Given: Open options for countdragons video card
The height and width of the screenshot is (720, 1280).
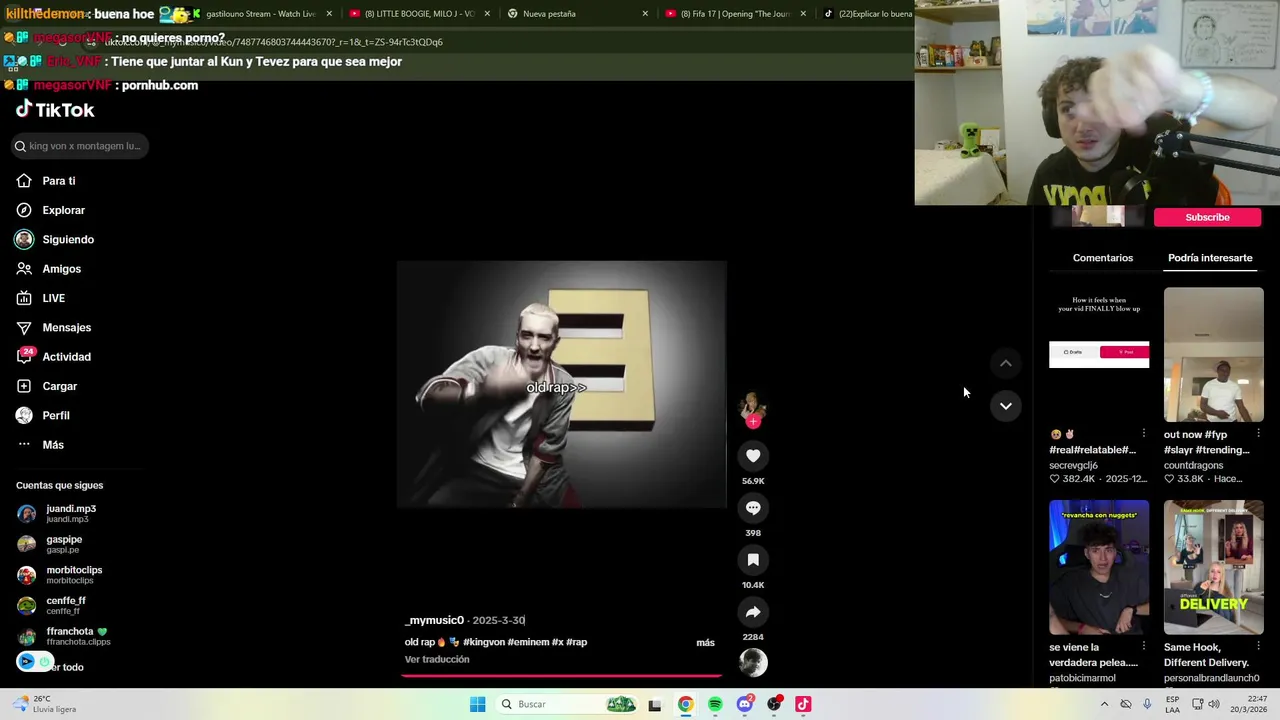Looking at the screenshot, I should [1258, 434].
